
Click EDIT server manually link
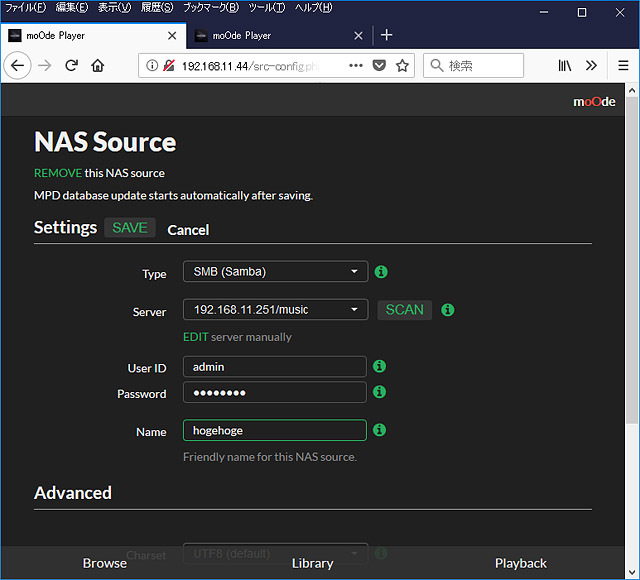point(196,337)
